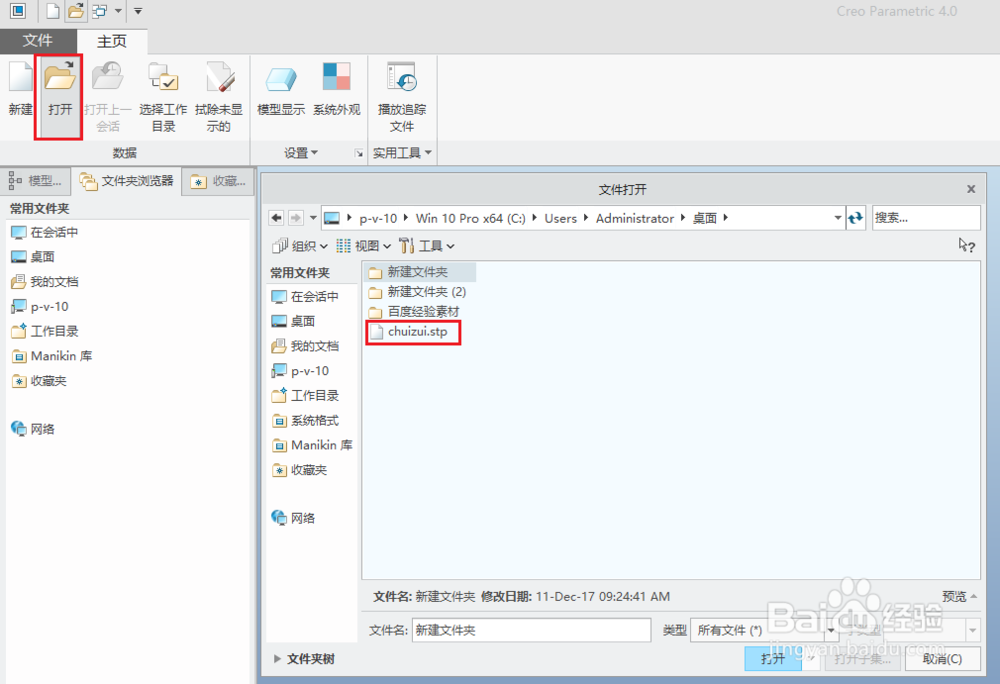Select 网络 in left folder browser panel
This screenshot has width=1000, height=684.
33,429
